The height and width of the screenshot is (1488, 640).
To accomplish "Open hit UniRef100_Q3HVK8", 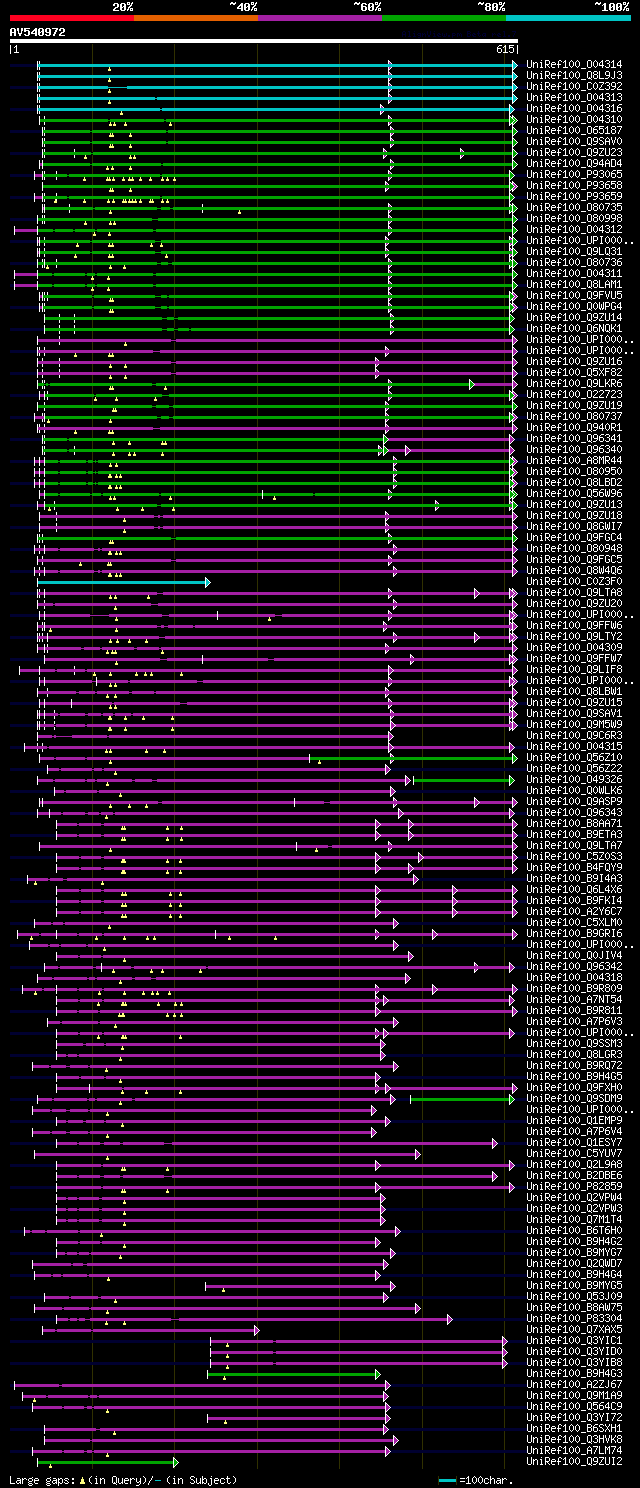I will pyautogui.click(x=574, y=1440).
